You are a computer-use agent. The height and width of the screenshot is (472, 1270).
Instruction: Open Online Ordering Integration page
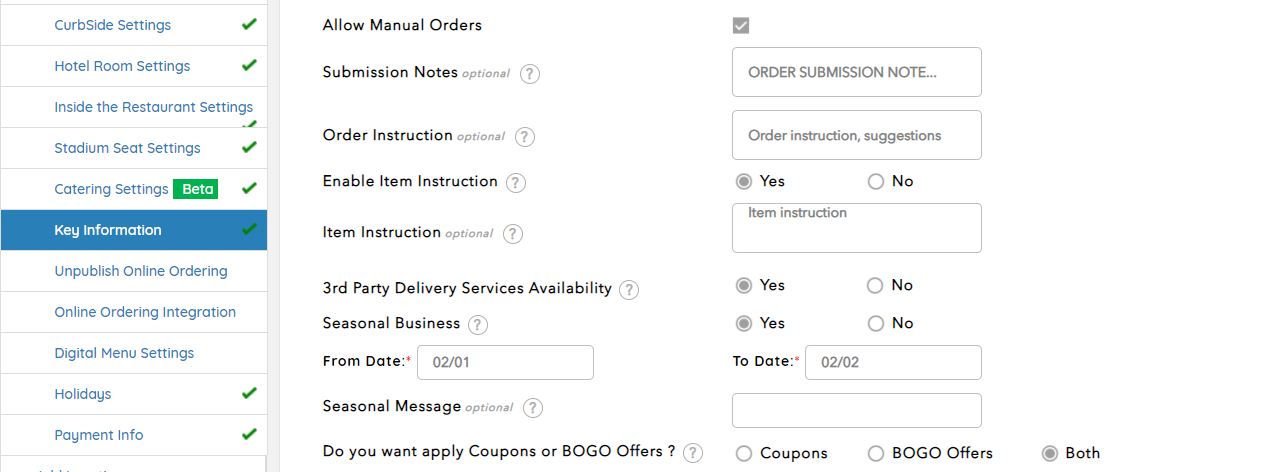tap(145, 312)
